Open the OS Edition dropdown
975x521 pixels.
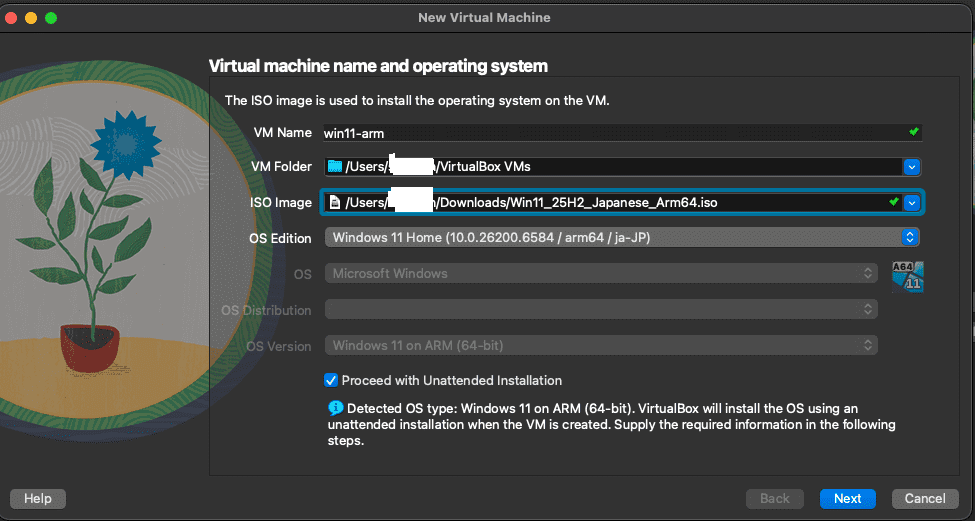pyautogui.click(x=620, y=238)
